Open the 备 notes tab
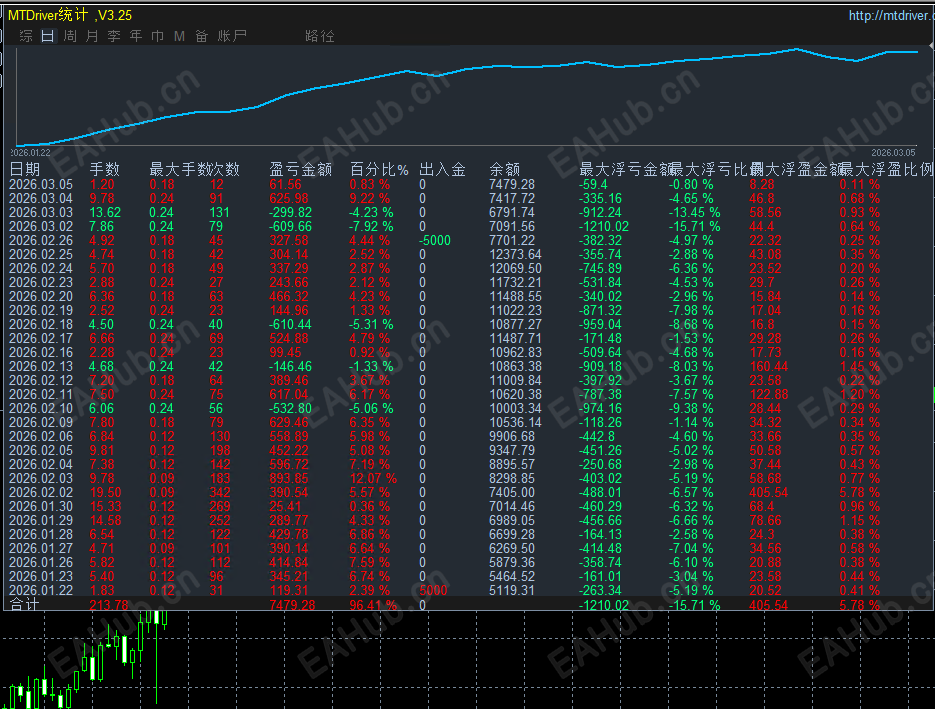The width and height of the screenshot is (935, 709). [202, 36]
